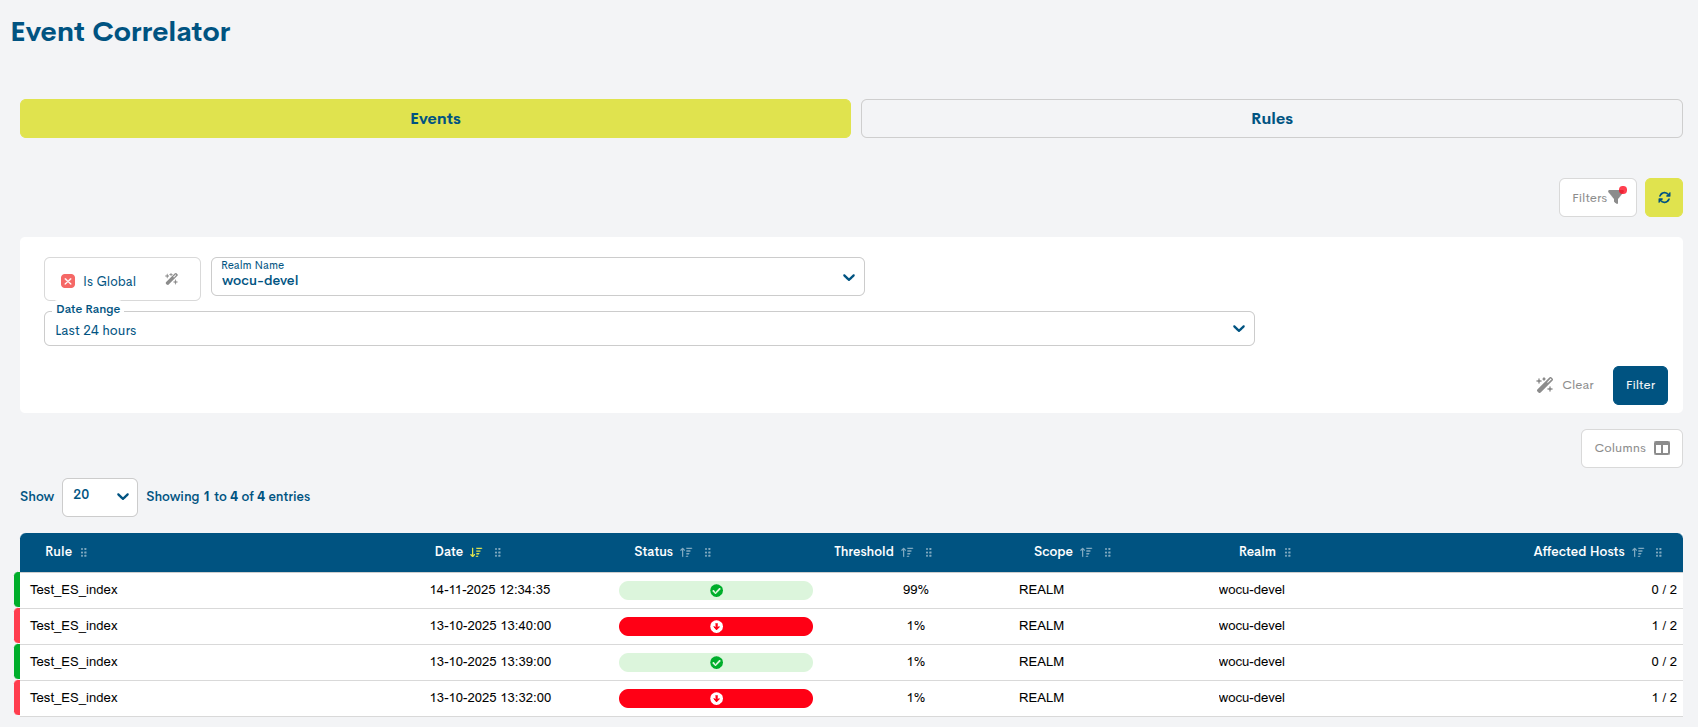The height and width of the screenshot is (727, 1698).
Task: Sort the Threshold column
Action: point(907,552)
